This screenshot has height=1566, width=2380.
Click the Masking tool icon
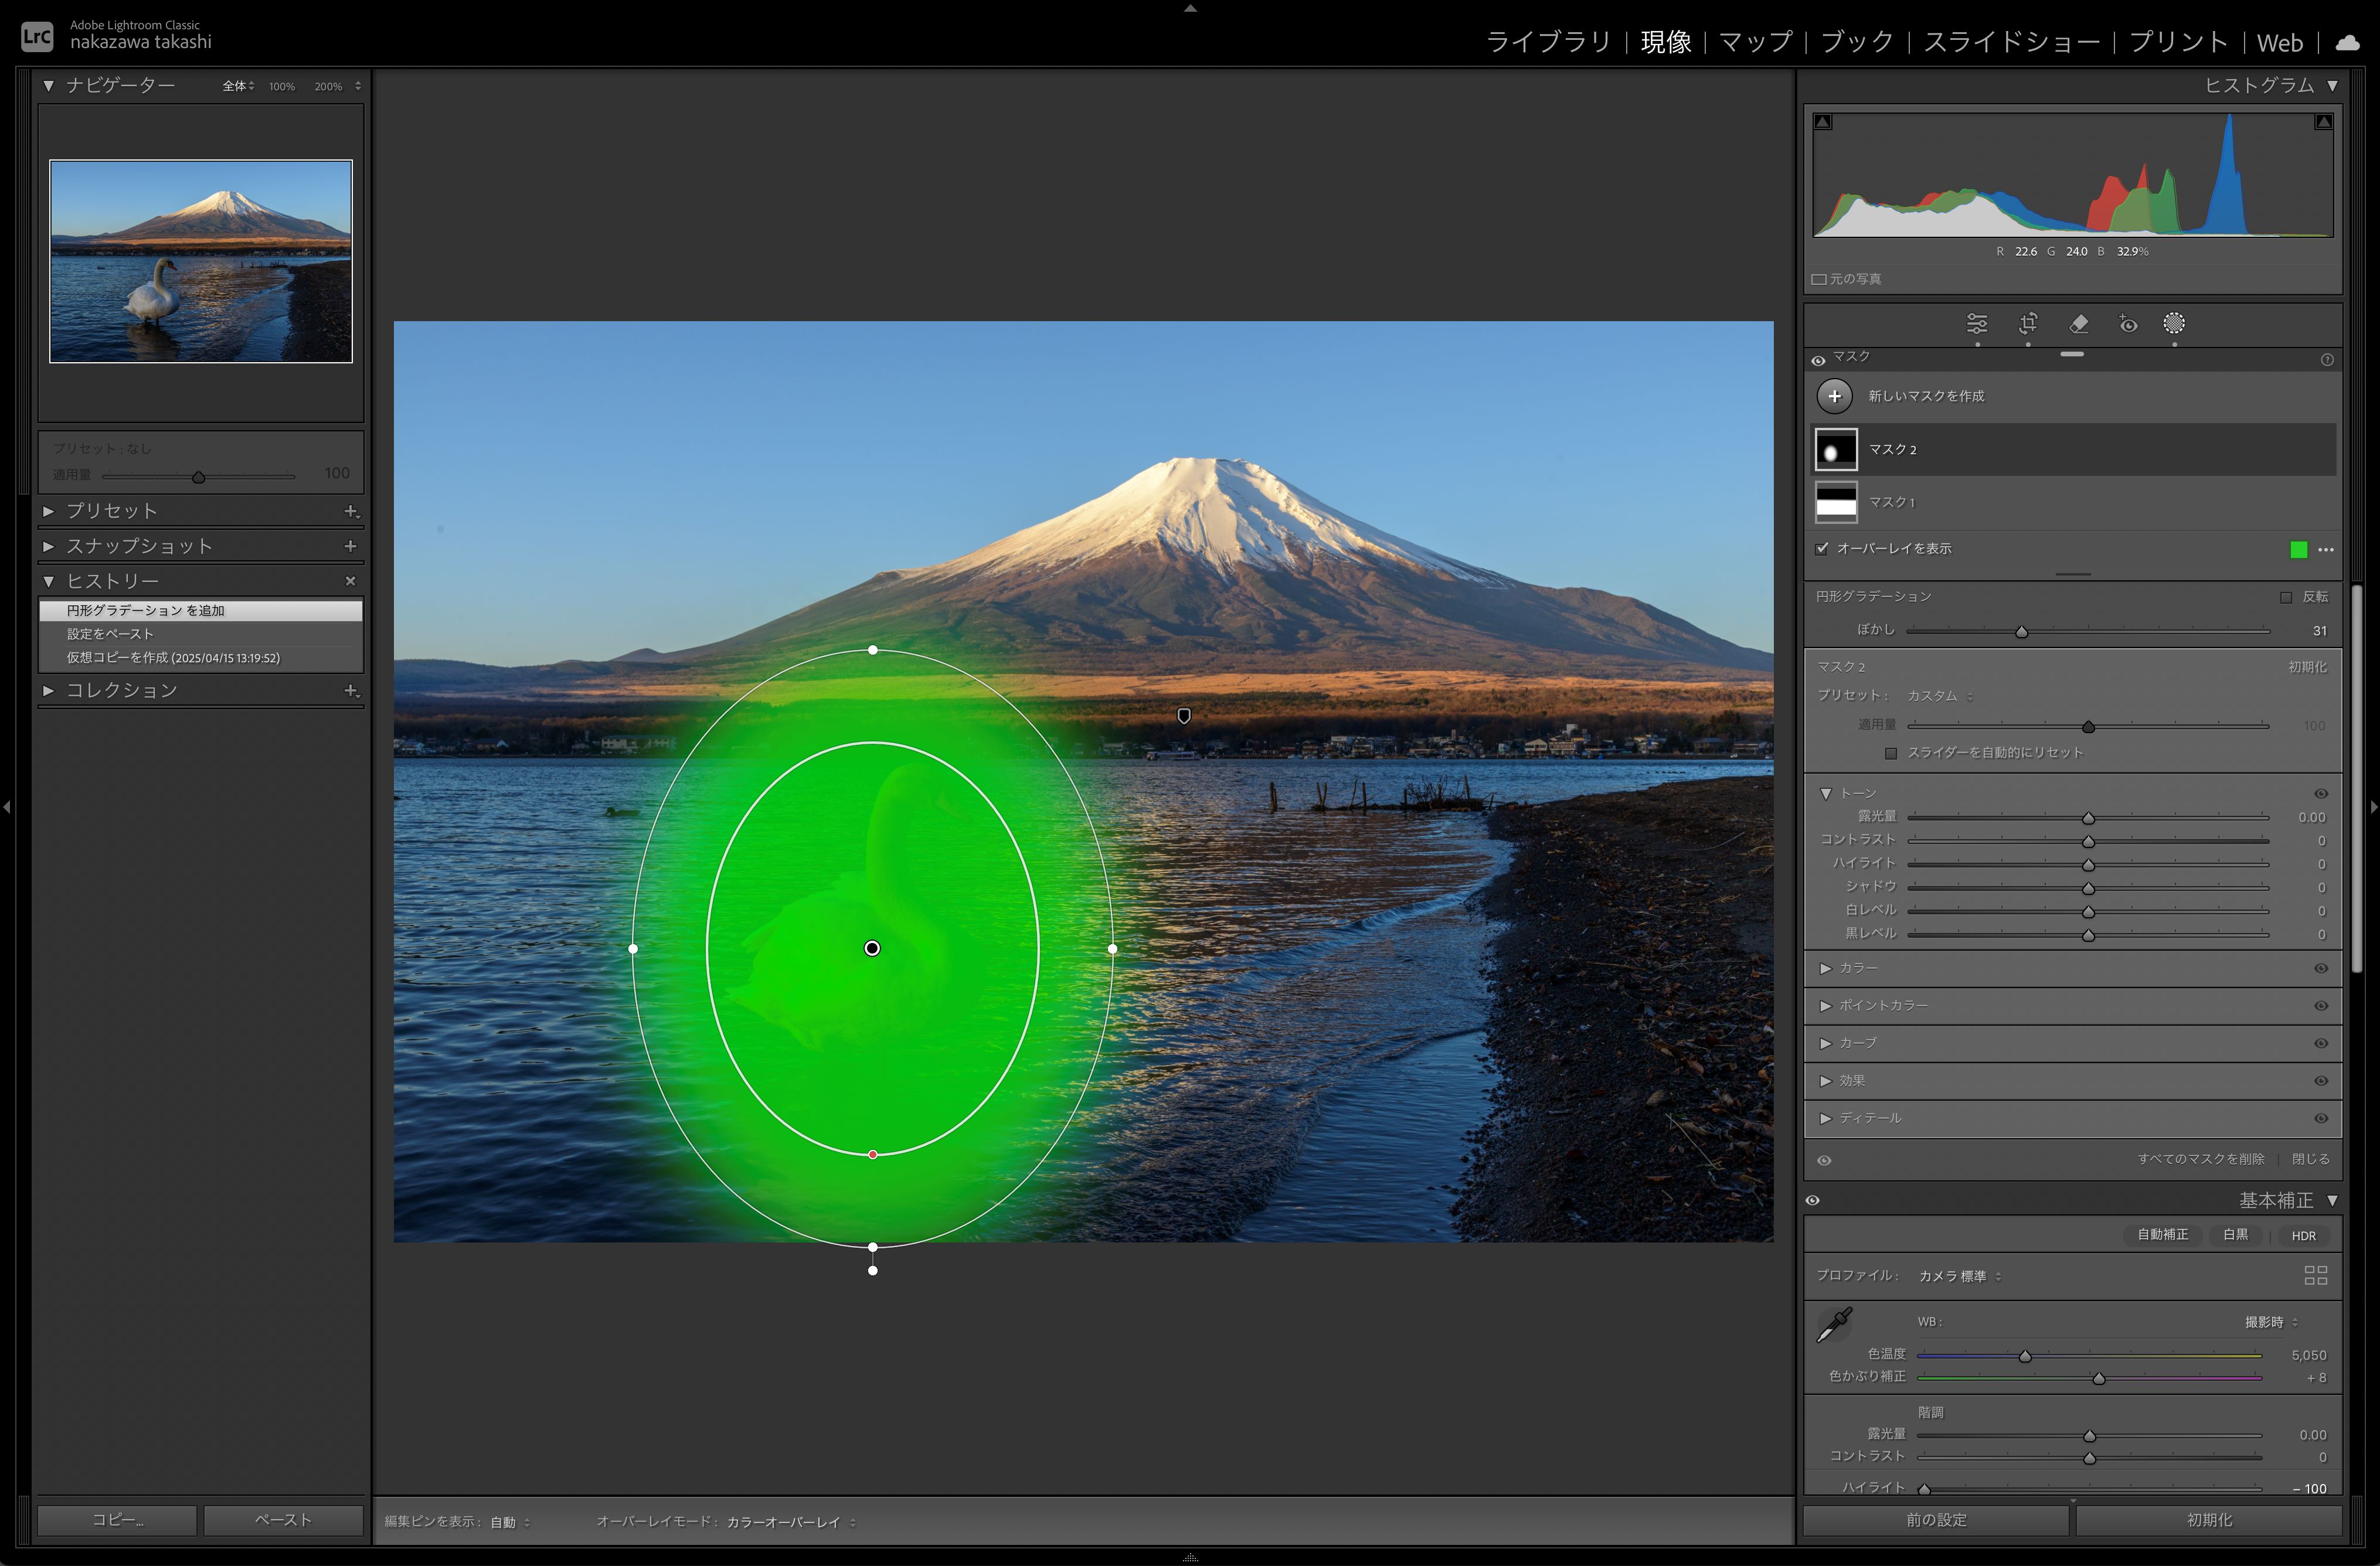pos(2174,324)
